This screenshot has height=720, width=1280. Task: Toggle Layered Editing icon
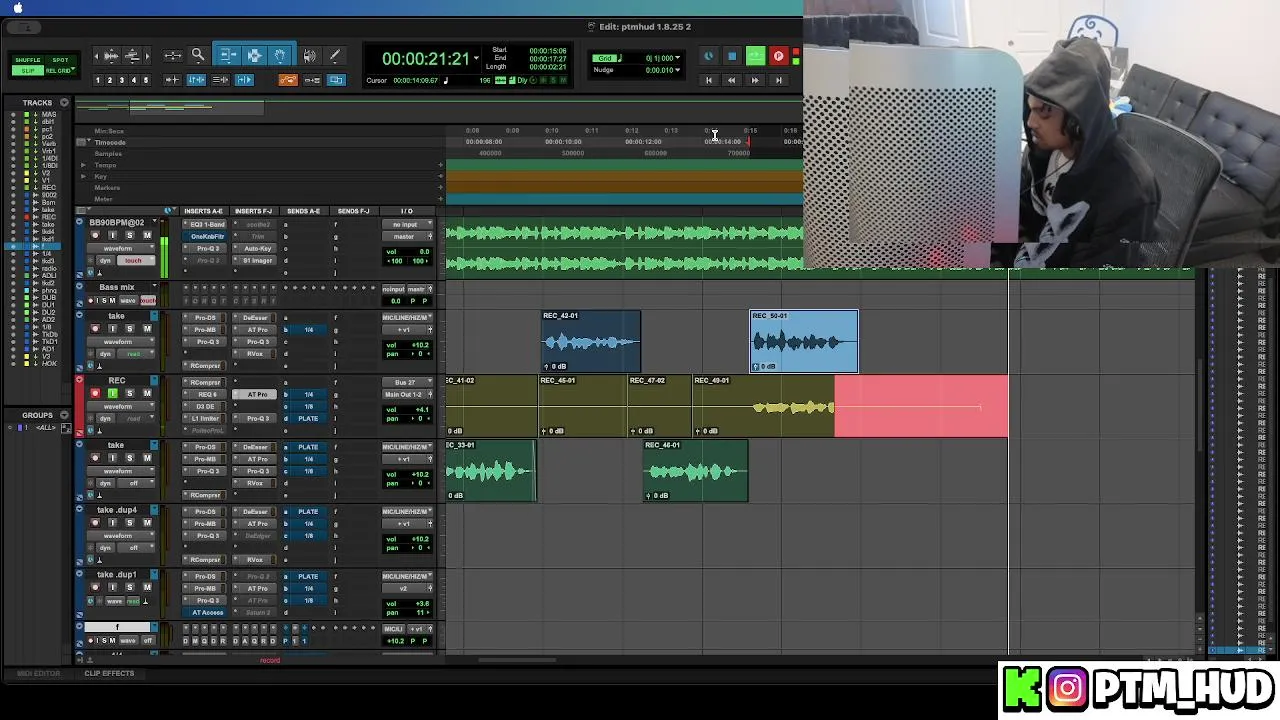coord(336,80)
